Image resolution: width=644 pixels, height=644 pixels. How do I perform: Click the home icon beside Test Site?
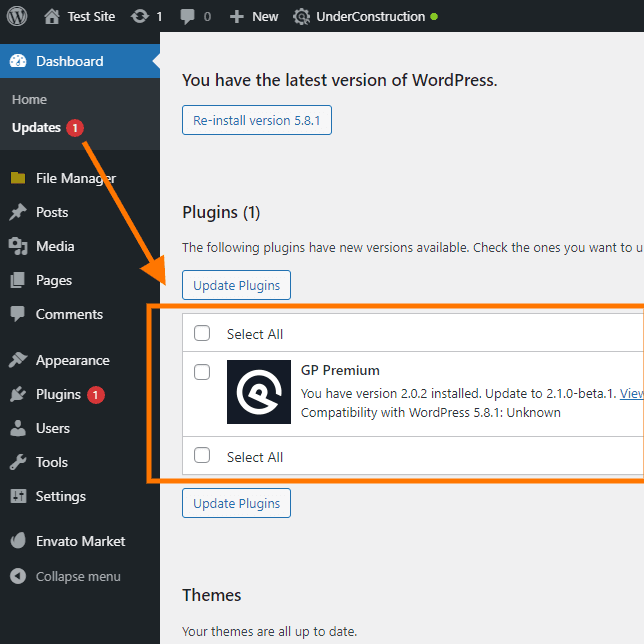click(52, 16)
